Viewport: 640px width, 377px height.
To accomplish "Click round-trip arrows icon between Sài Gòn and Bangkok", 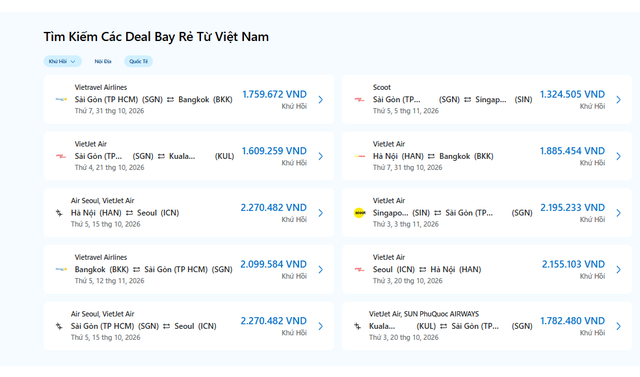I will point(170,100).
